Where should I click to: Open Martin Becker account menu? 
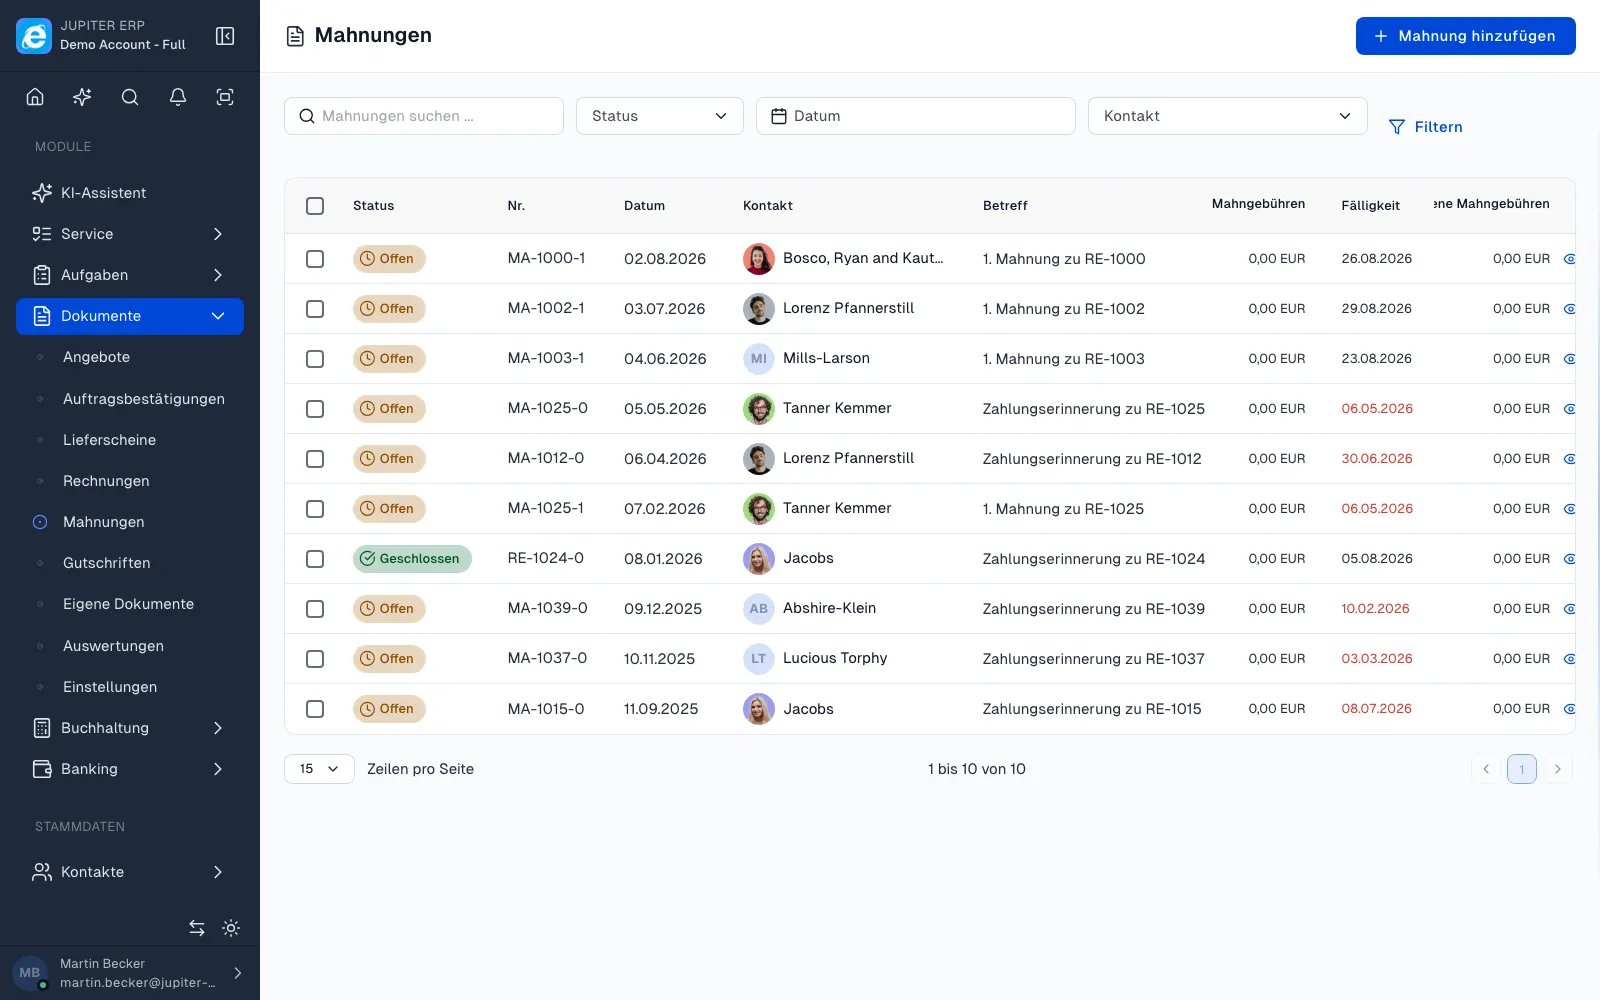tap(130, 972)
